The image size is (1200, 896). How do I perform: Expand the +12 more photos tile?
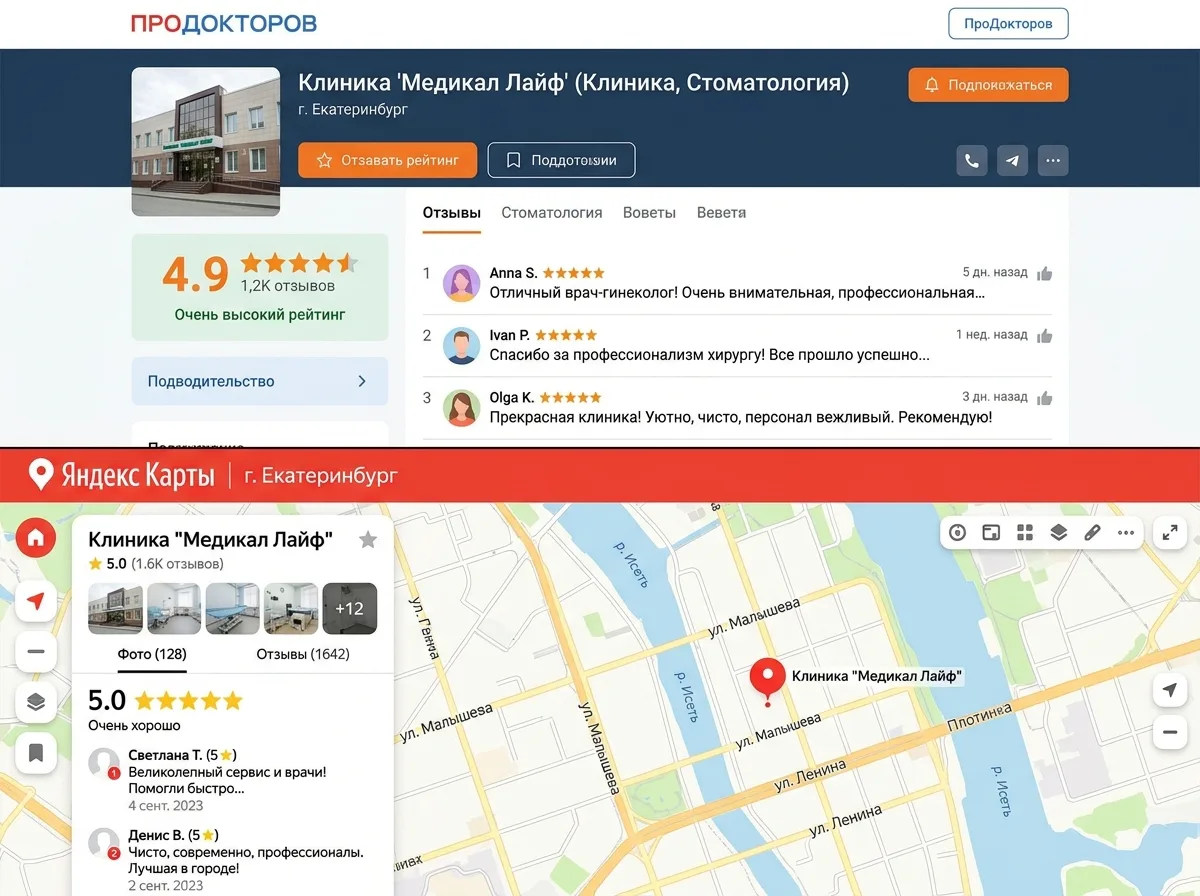pos(350,609)
